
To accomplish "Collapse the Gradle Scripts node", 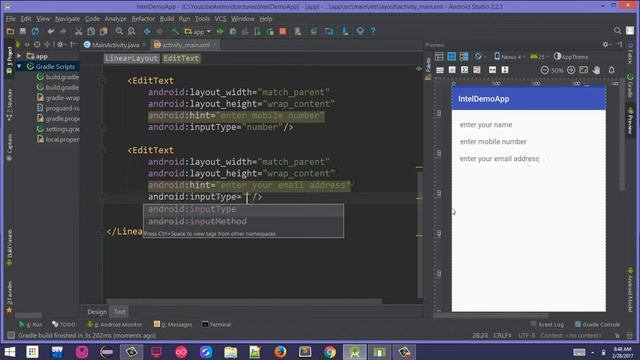I will (x=19, y=66).
